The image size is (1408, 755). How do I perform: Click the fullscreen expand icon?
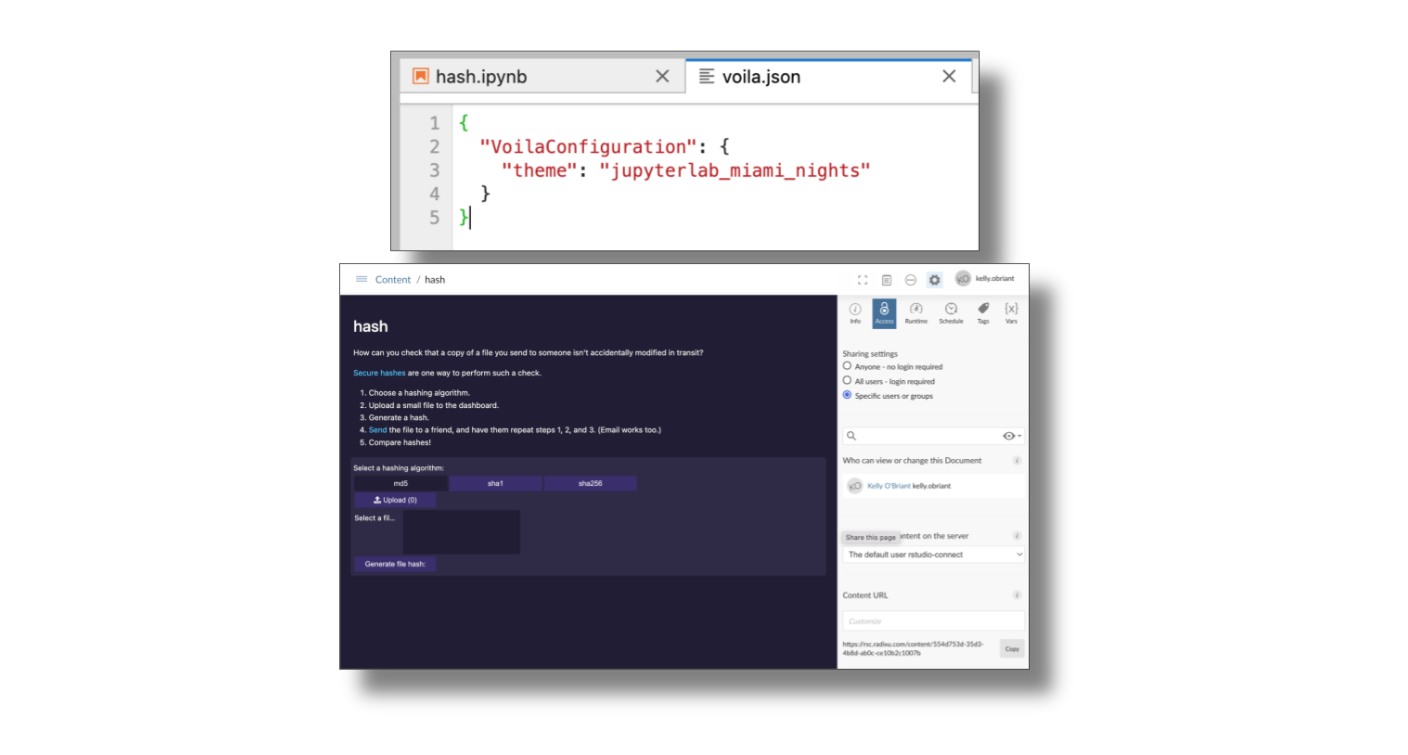pyautogui.click(x=862, y=280)
